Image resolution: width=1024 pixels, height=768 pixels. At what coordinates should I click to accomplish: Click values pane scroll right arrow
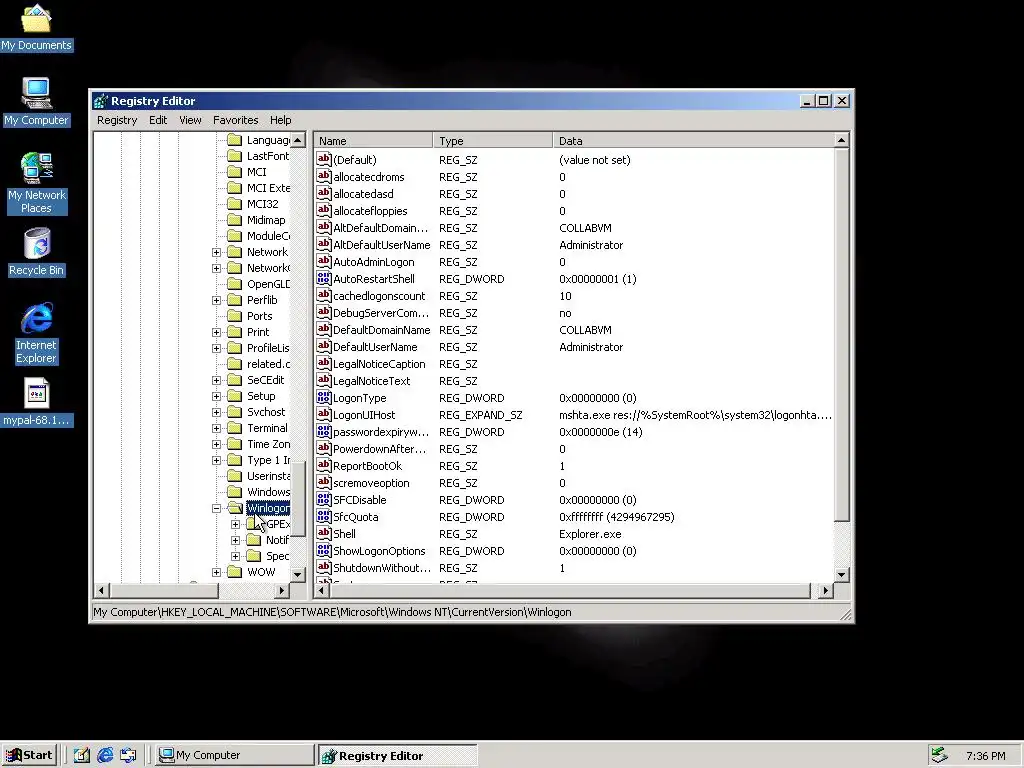point(826,590)
